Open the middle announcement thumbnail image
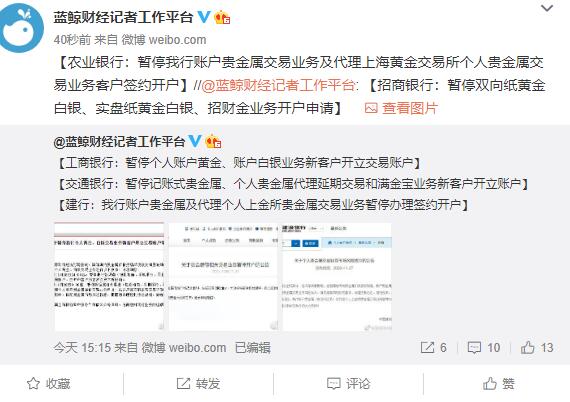Screen dimensions: 570x402 223,277
